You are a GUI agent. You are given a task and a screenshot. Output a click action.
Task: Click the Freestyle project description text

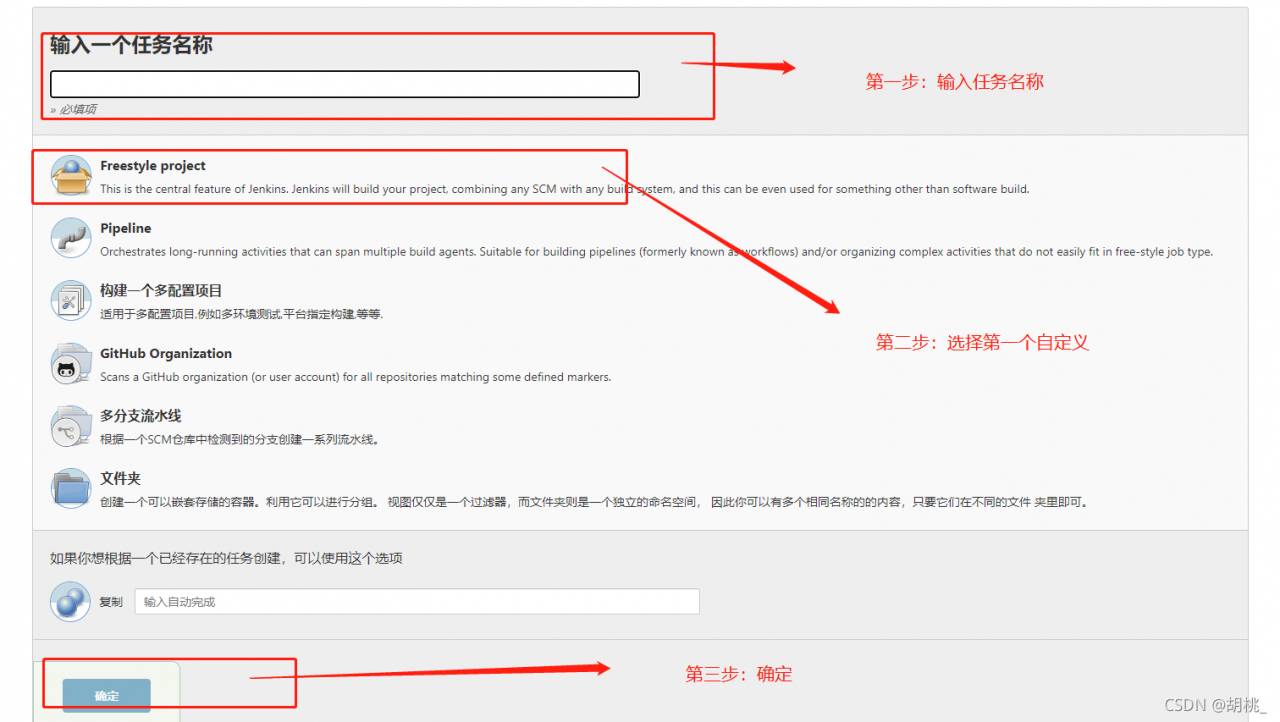pyautogui.click(x=564, y=189)
